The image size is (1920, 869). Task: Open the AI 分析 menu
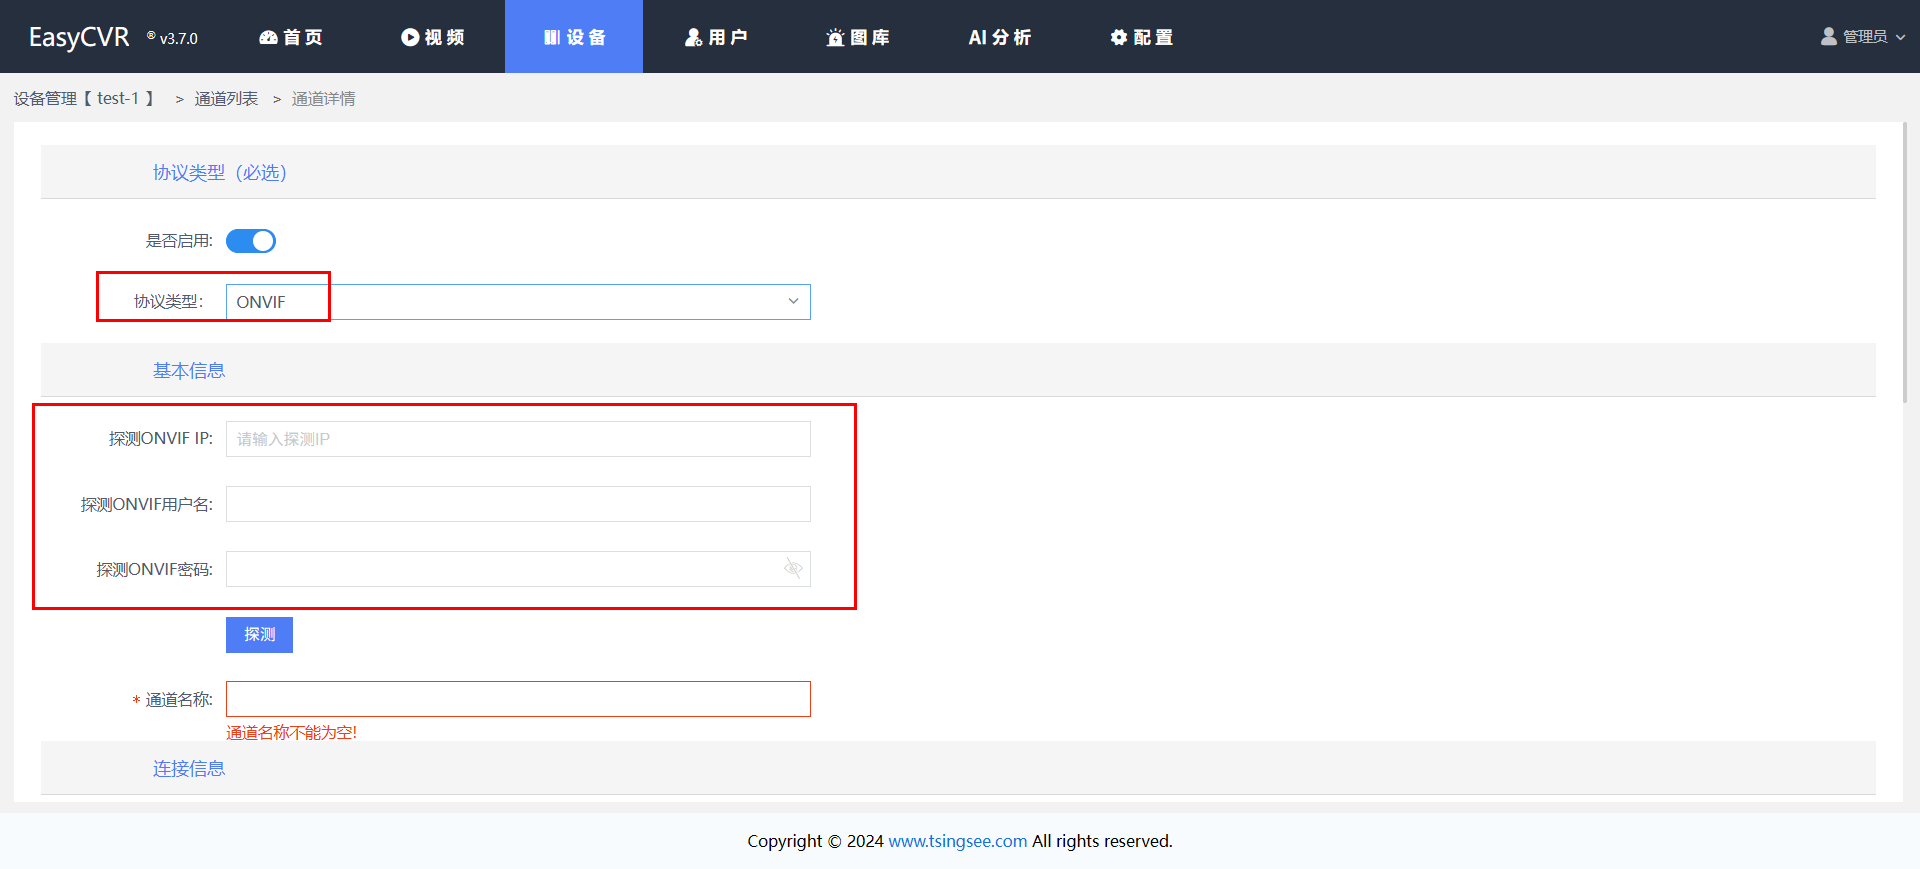pos(999,37)
